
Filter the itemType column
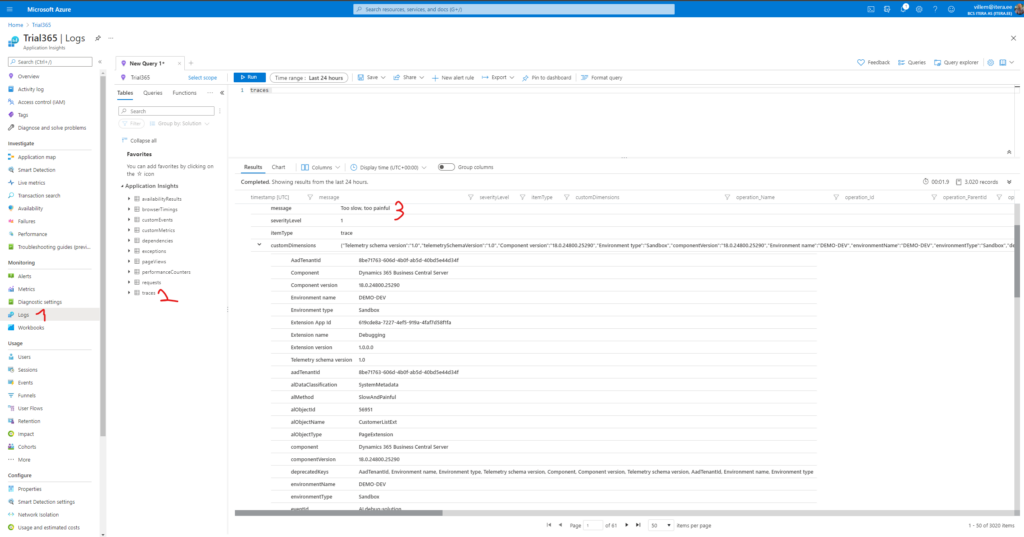(566, 197)
